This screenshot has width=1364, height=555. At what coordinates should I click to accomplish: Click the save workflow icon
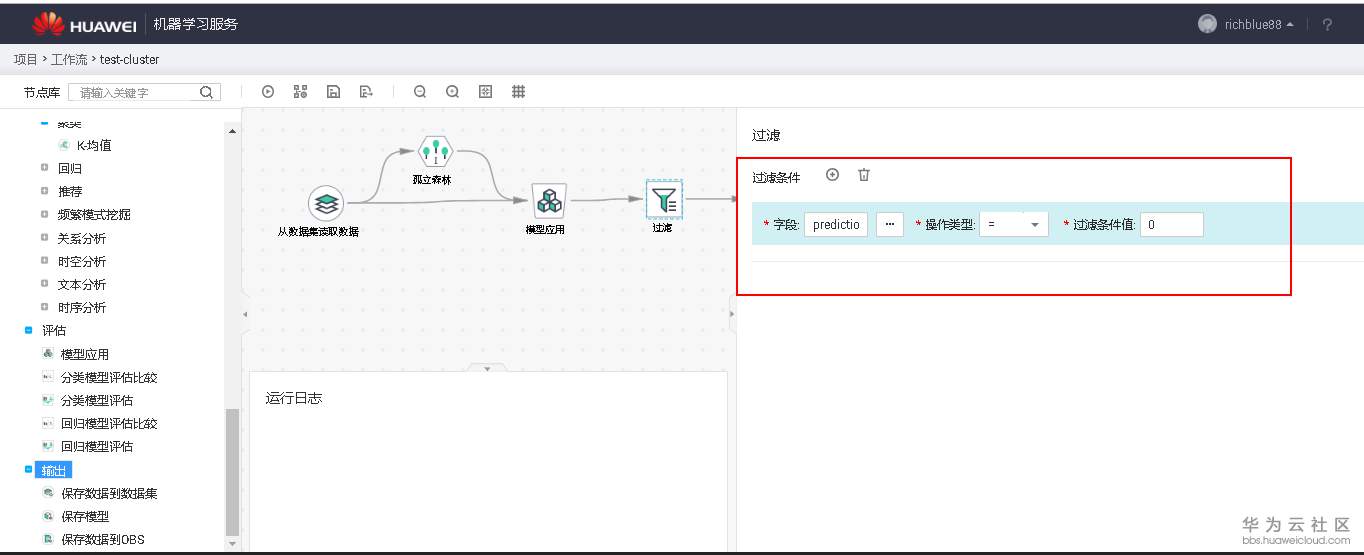(333, 92)
